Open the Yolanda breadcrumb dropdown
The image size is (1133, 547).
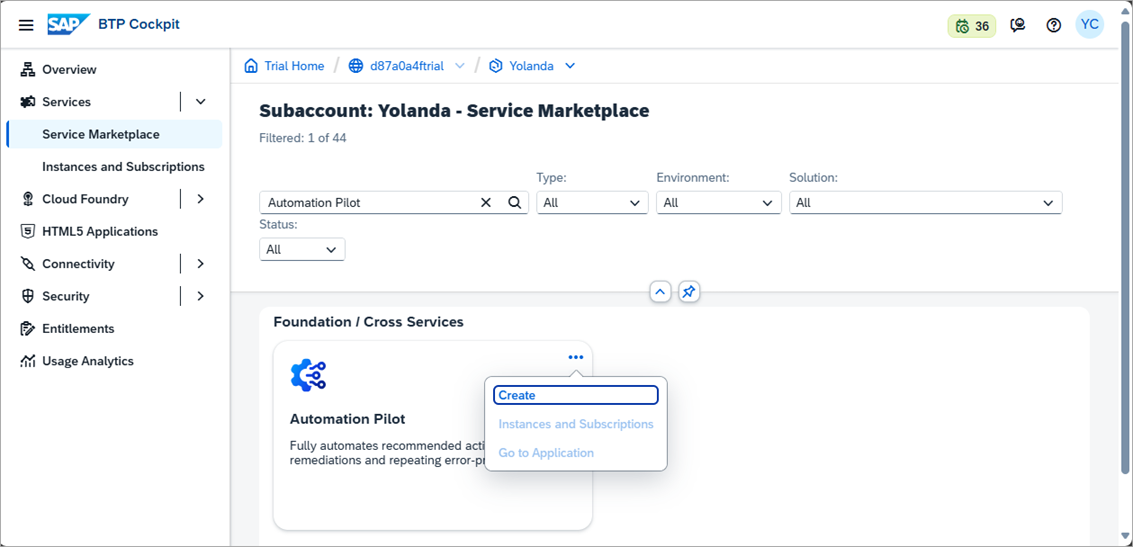(570, 66)
